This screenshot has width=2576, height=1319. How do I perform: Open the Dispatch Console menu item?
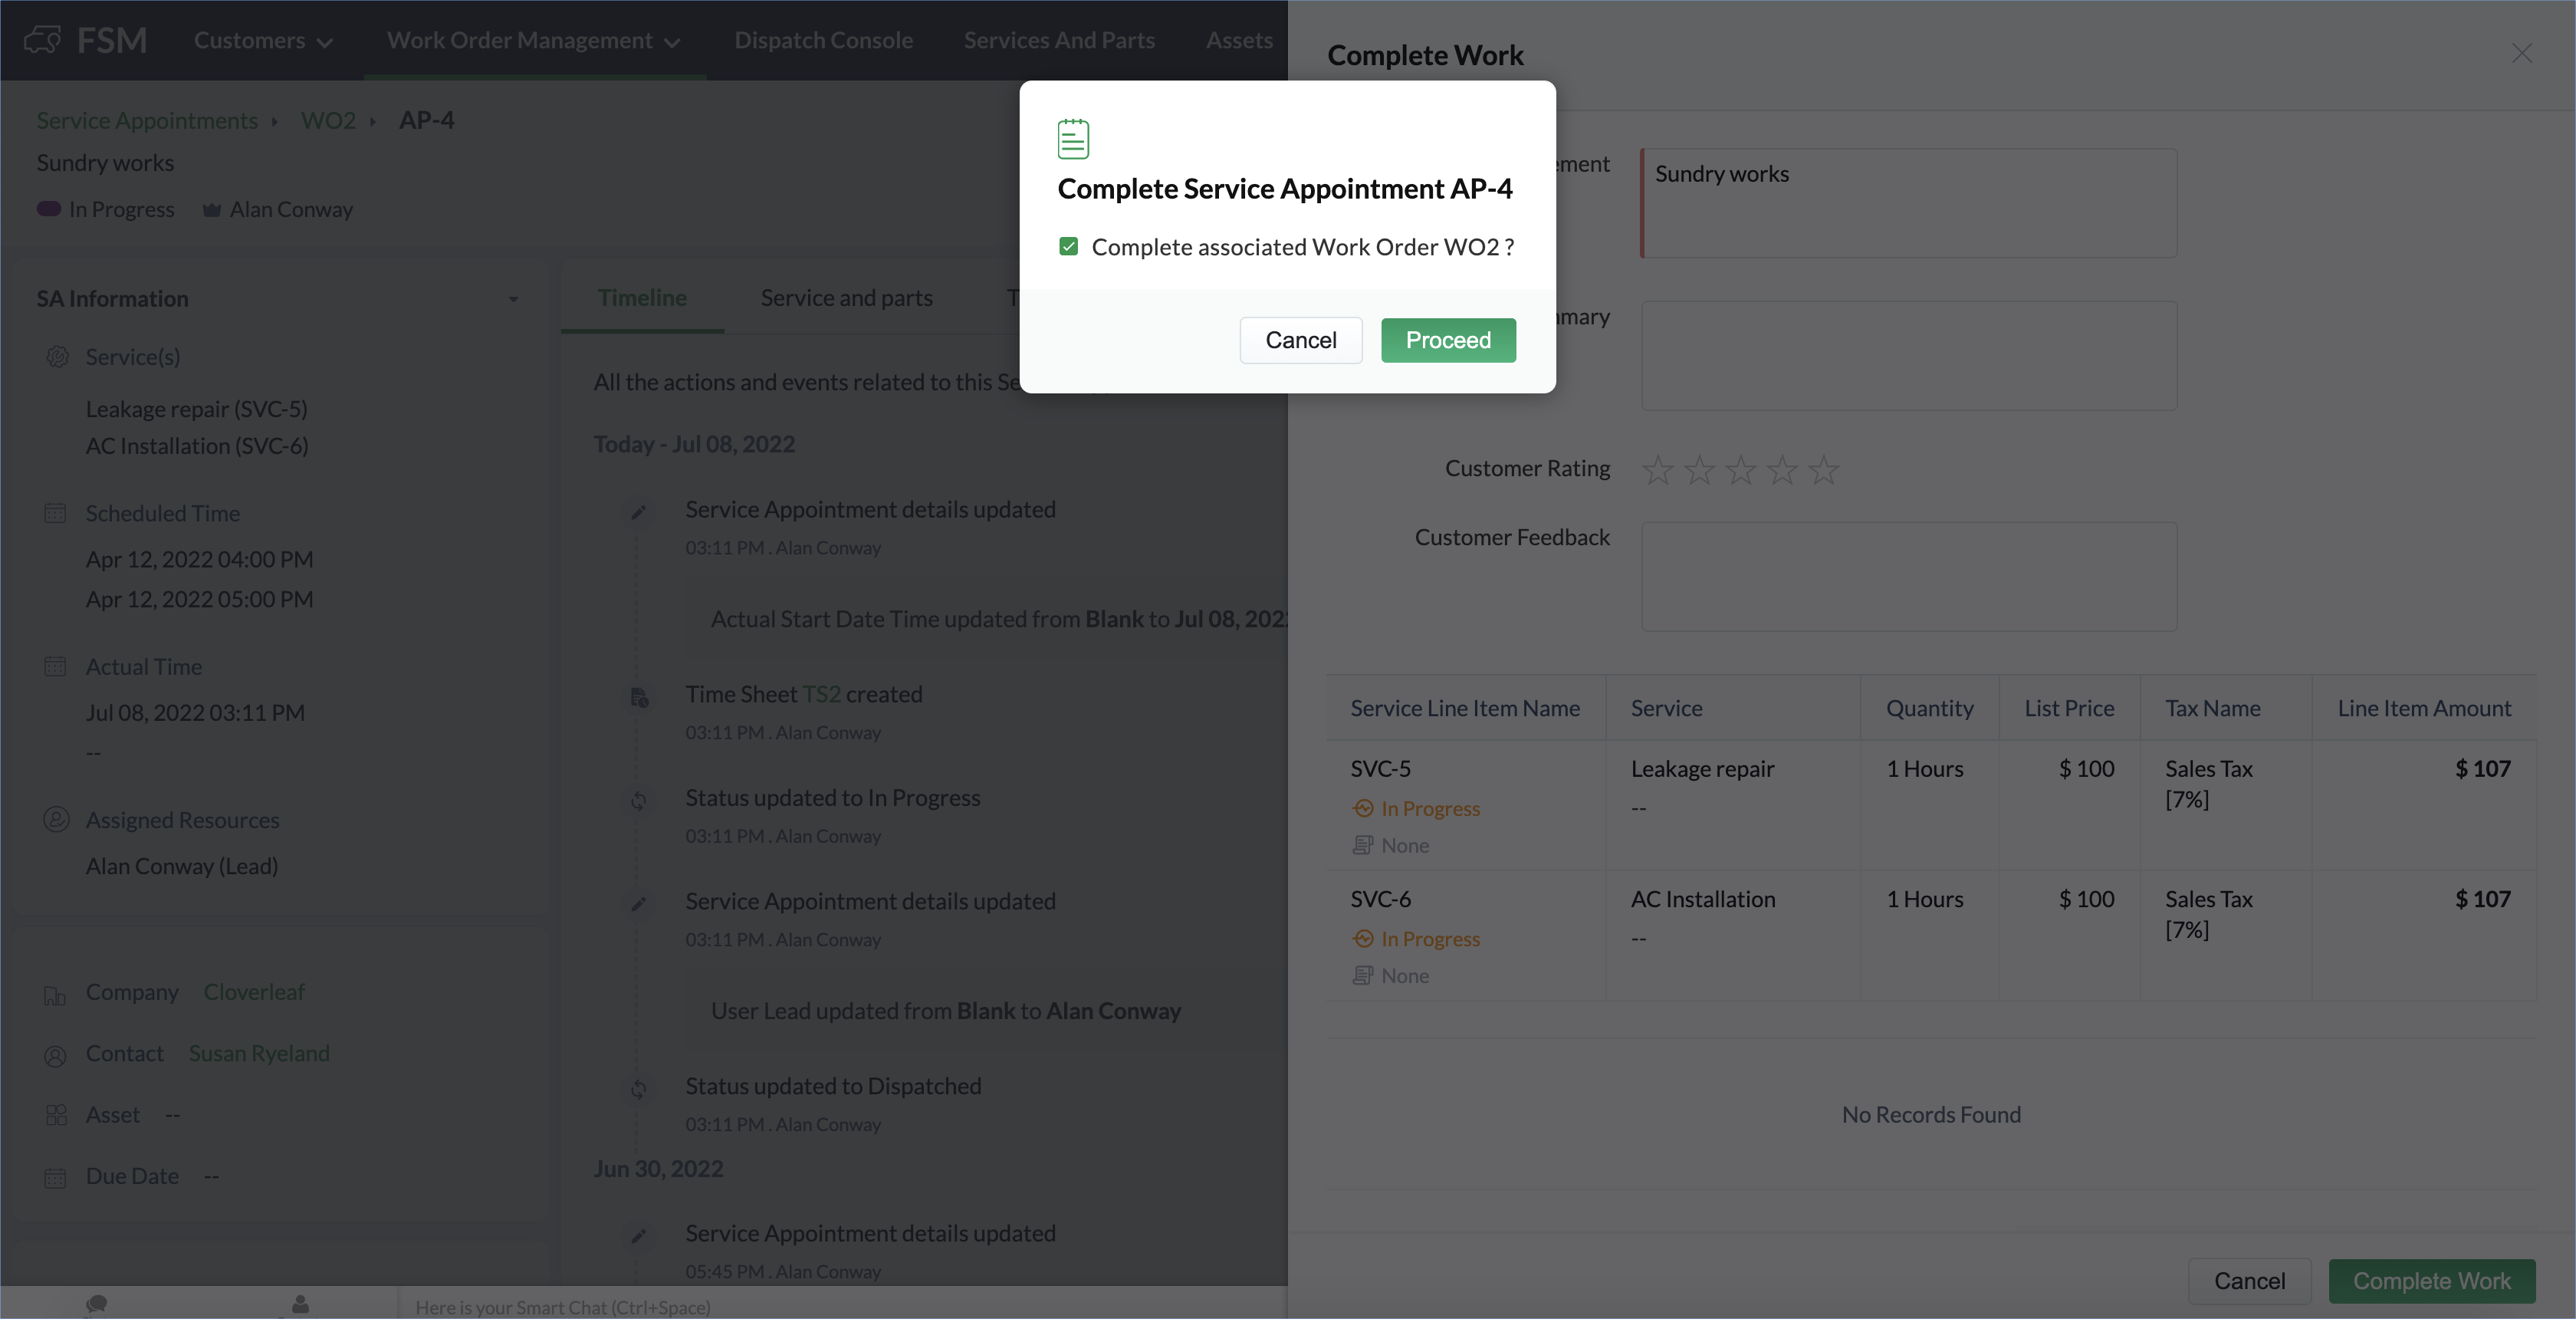pos(823,40)
